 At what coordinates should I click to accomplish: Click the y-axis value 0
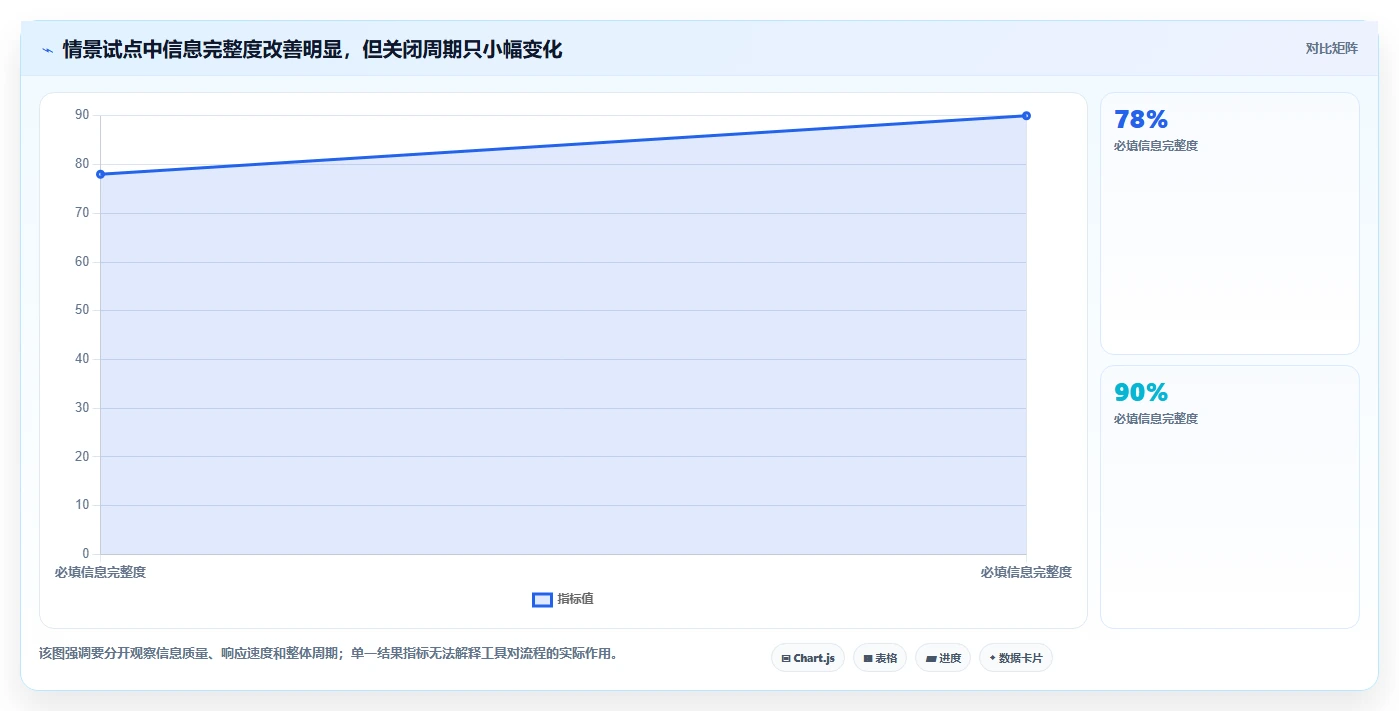85,554
